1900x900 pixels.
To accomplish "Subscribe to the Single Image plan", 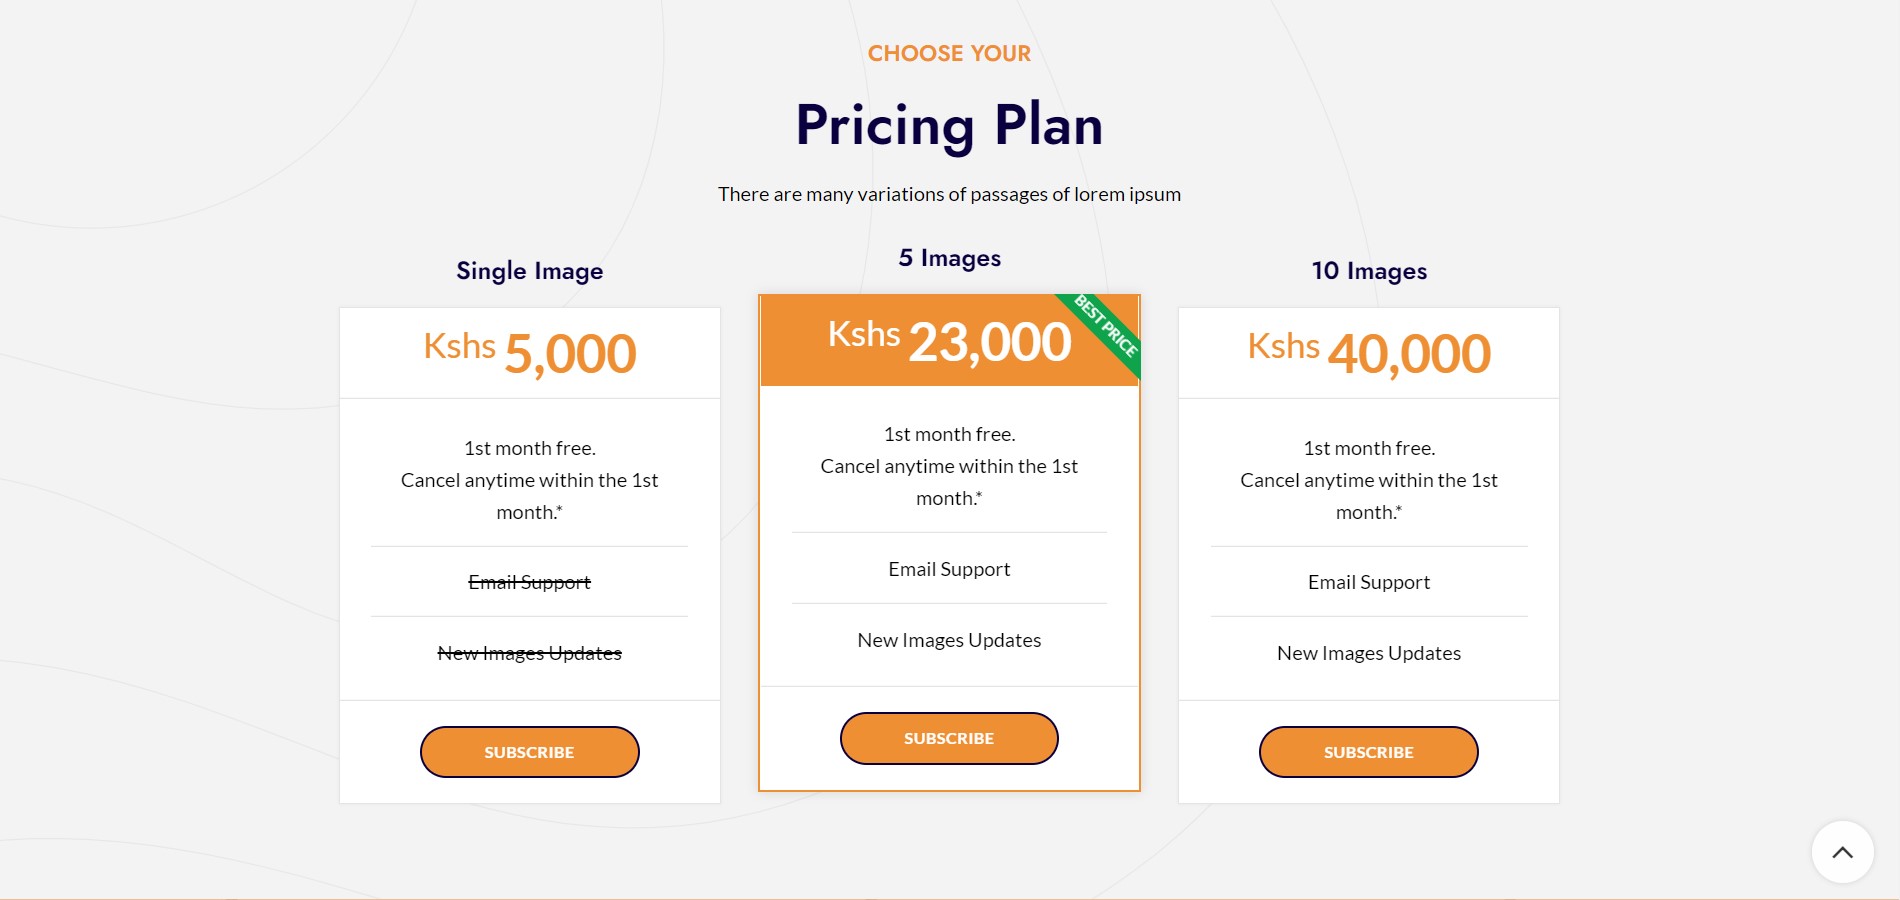I will (x=529, y=752).
